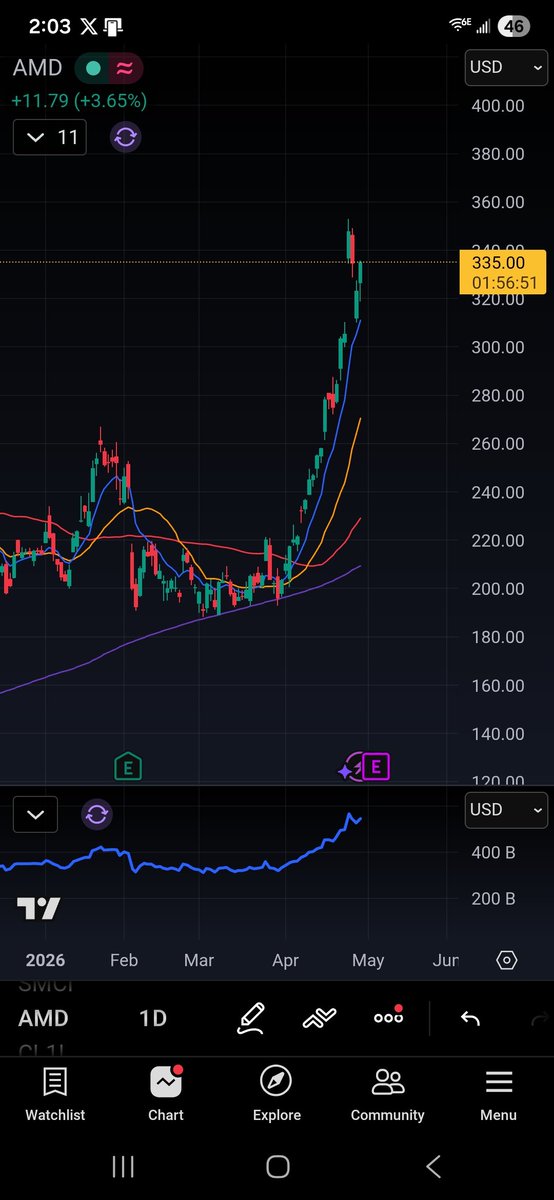Tap the Apr label on time axis
This screenshot has height=1200, width=554.
click(285, 960)
